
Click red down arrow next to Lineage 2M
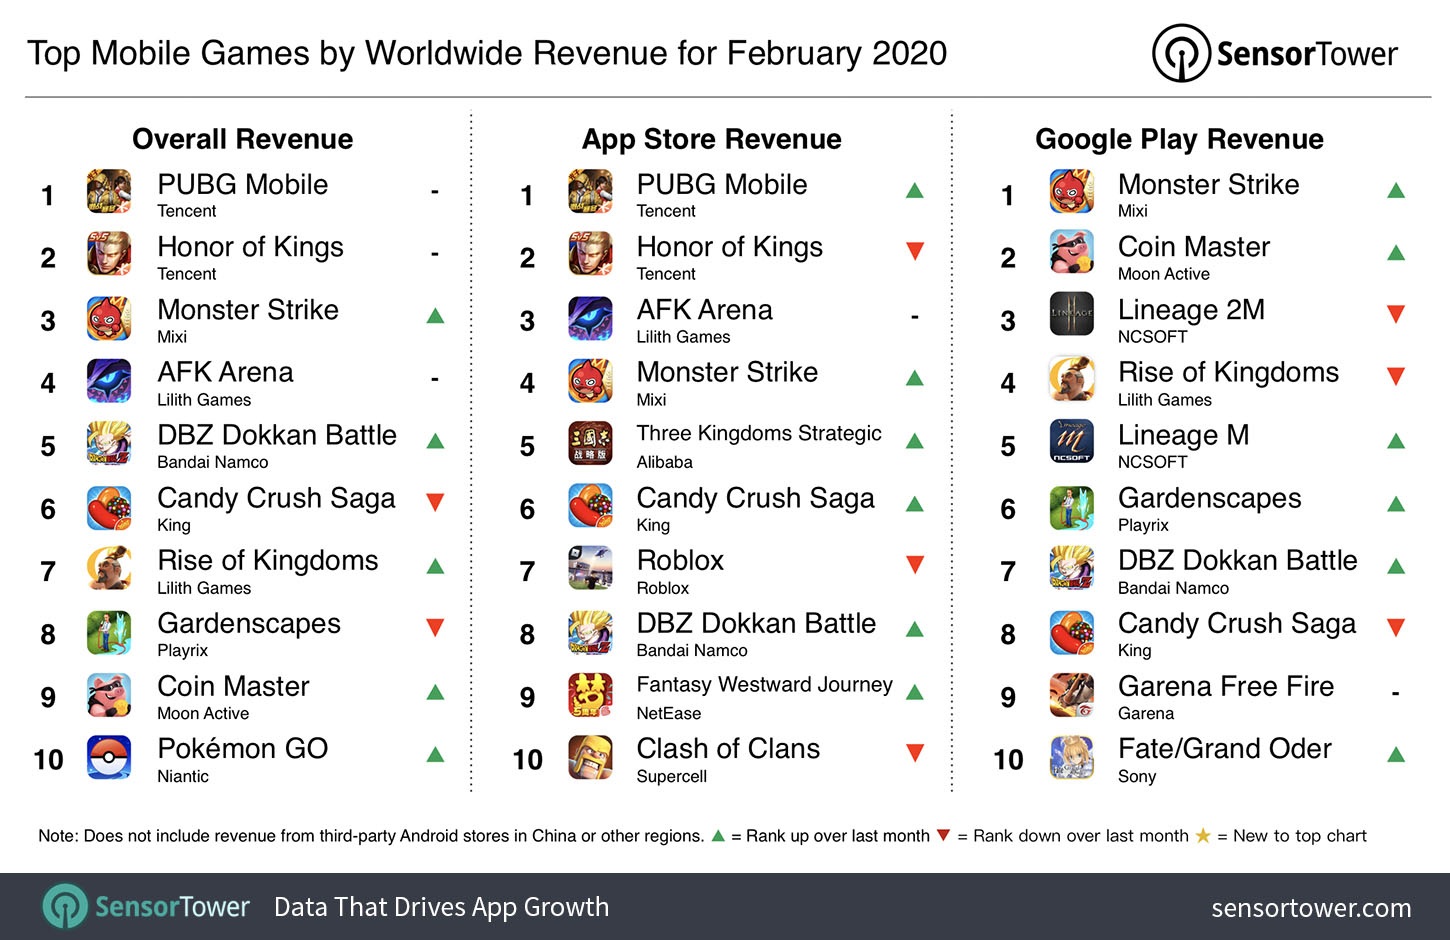(x=1397, y=314)
